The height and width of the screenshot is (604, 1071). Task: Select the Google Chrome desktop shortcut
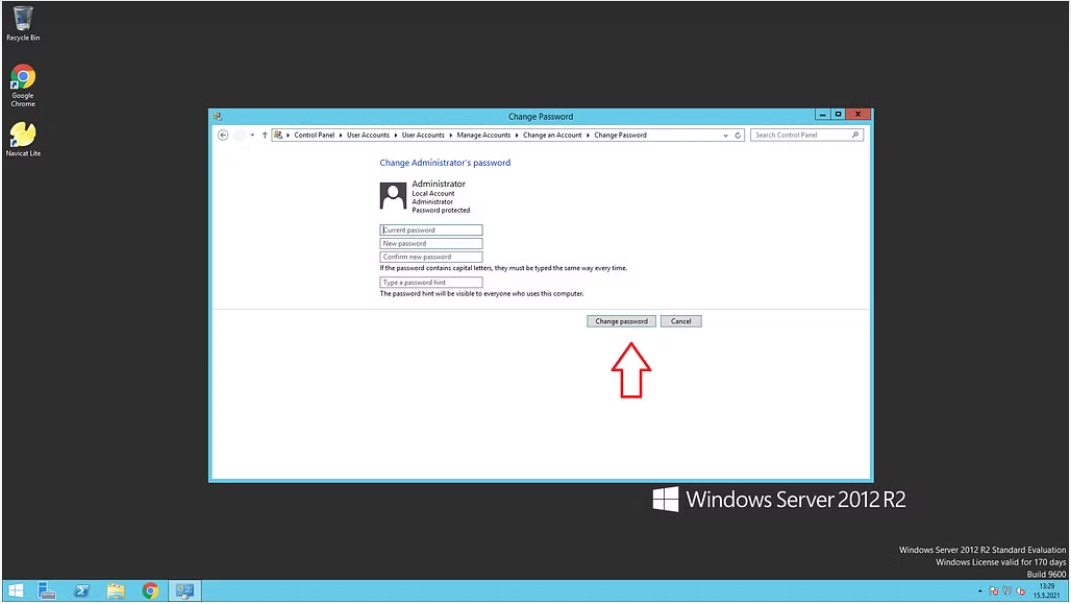(x=23, y=85)
